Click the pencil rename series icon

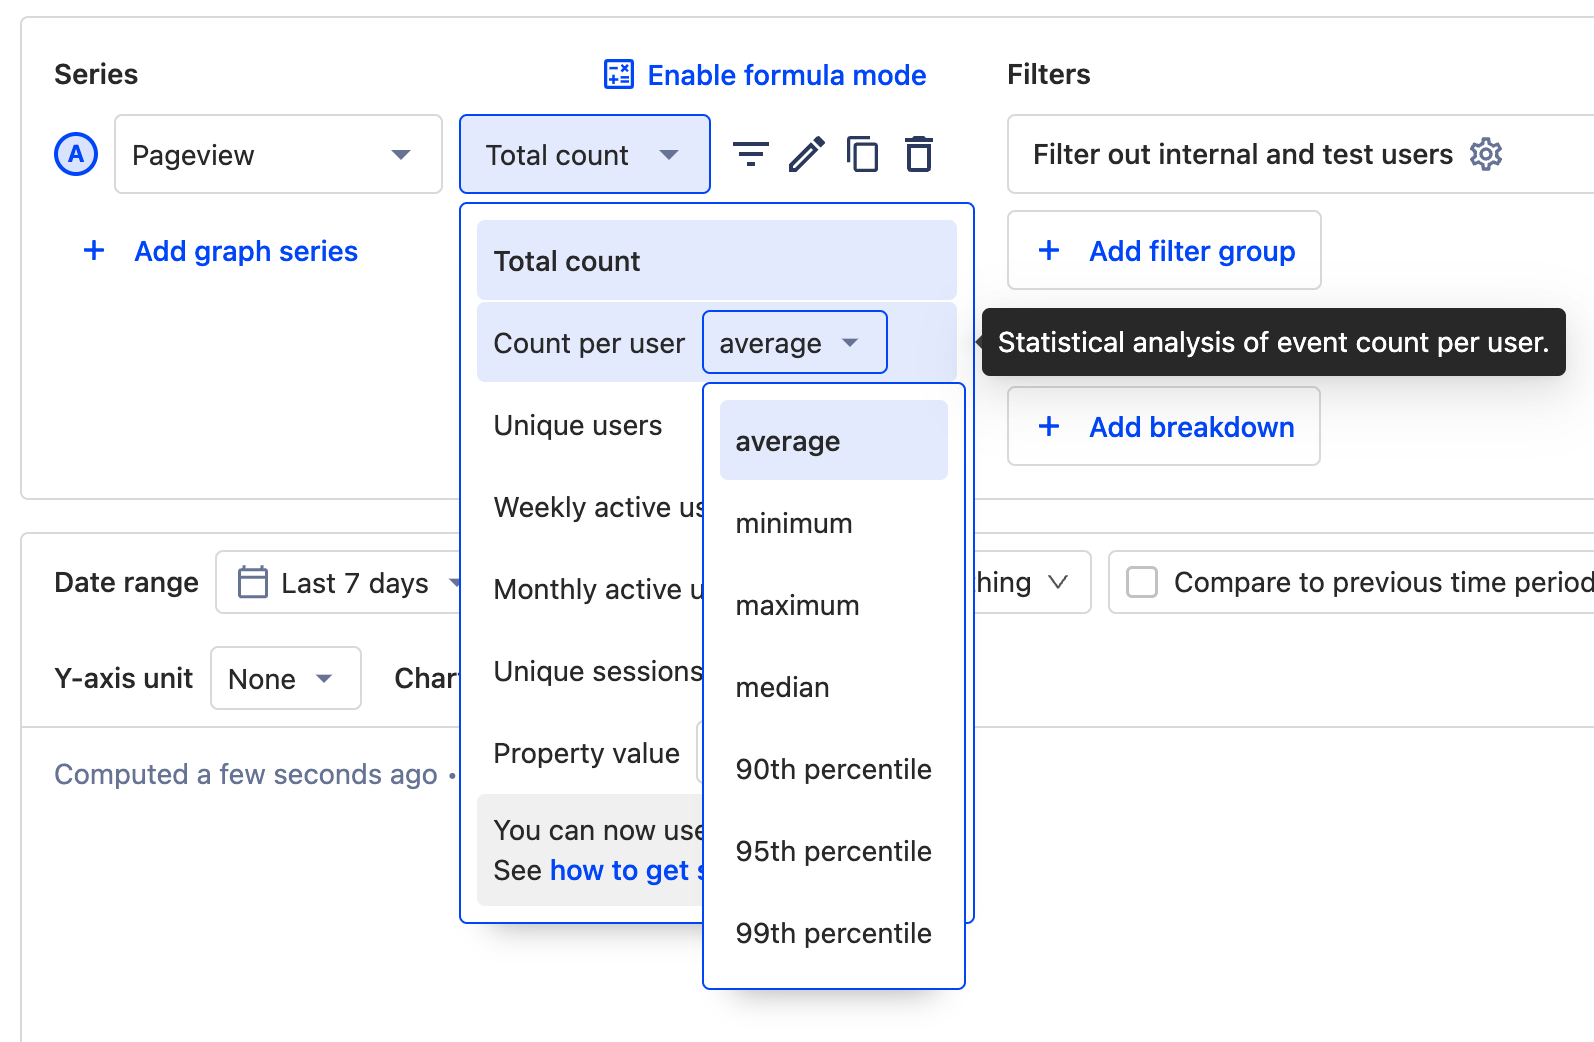pos(806,154)
